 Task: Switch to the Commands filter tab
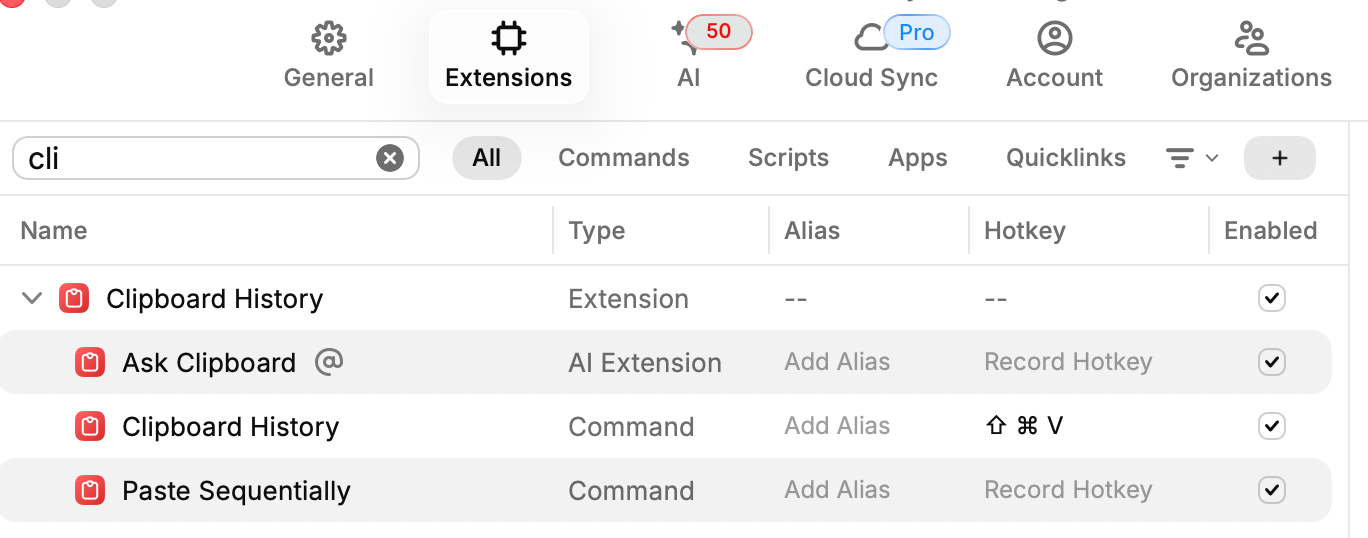(x=623, y=158)
